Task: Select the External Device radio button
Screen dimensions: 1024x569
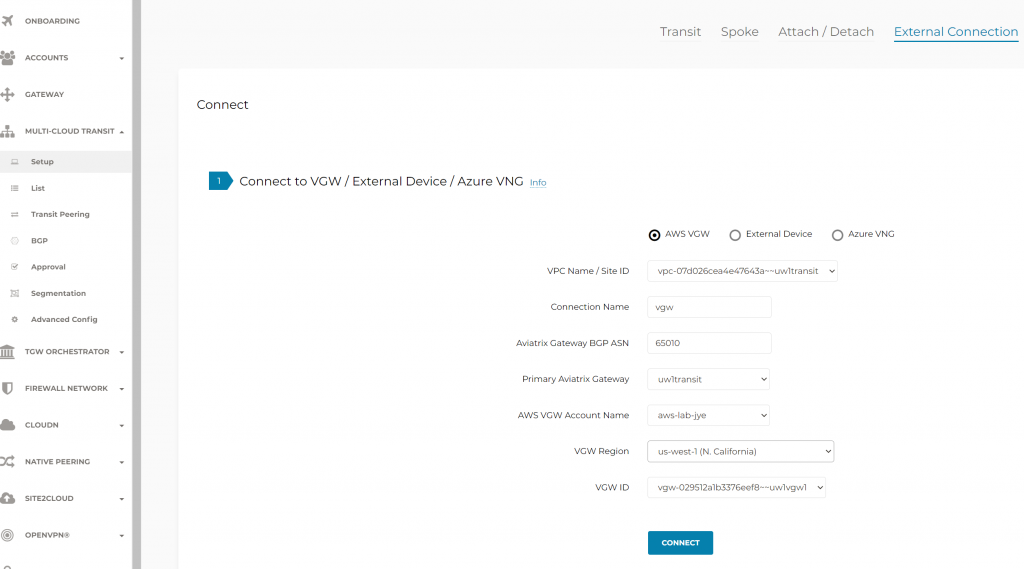Action: click(x=735, y=235)
